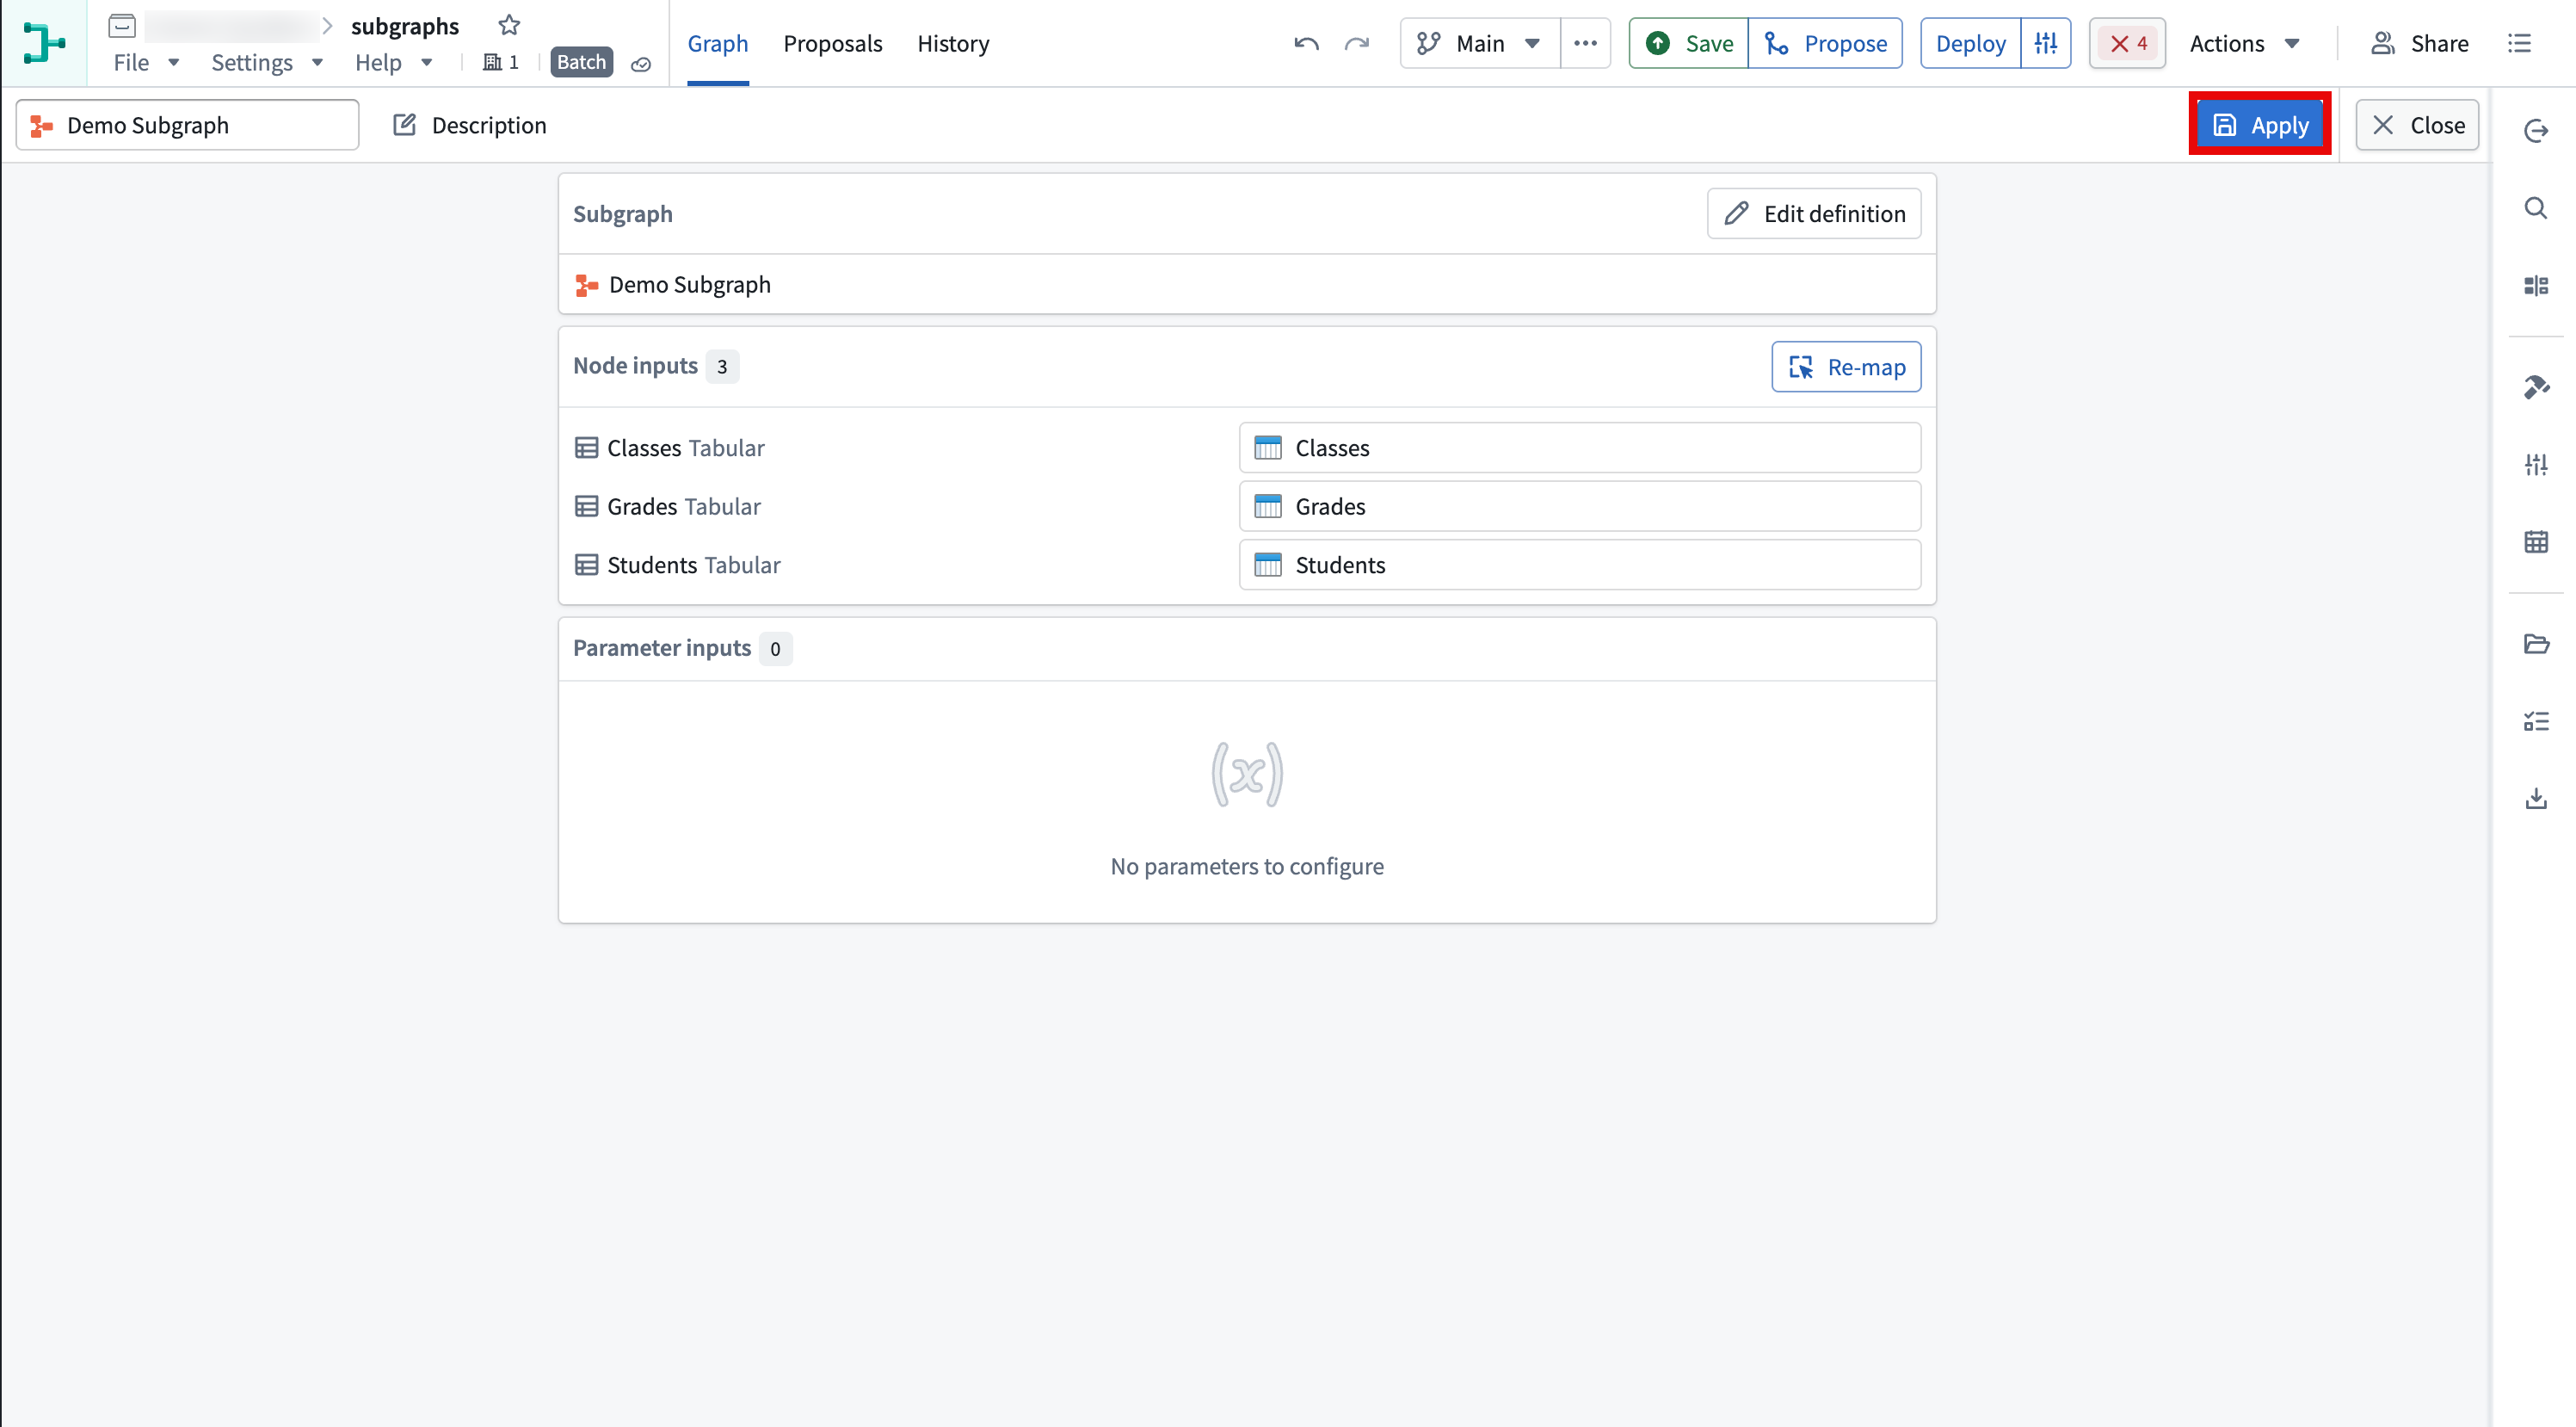Click the Pipeline Builder logo icon

44,43
